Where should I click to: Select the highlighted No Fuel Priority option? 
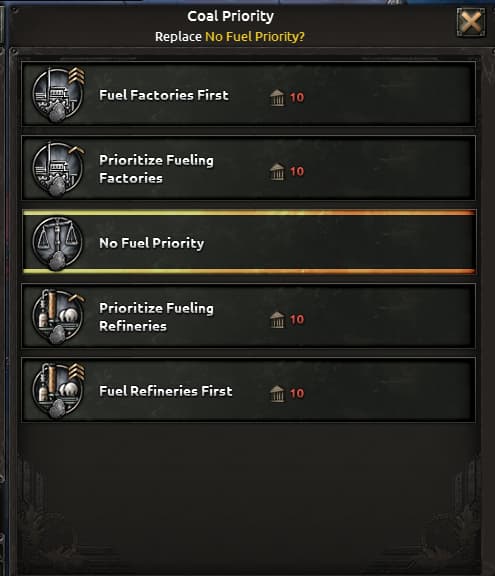click(249, 242)
